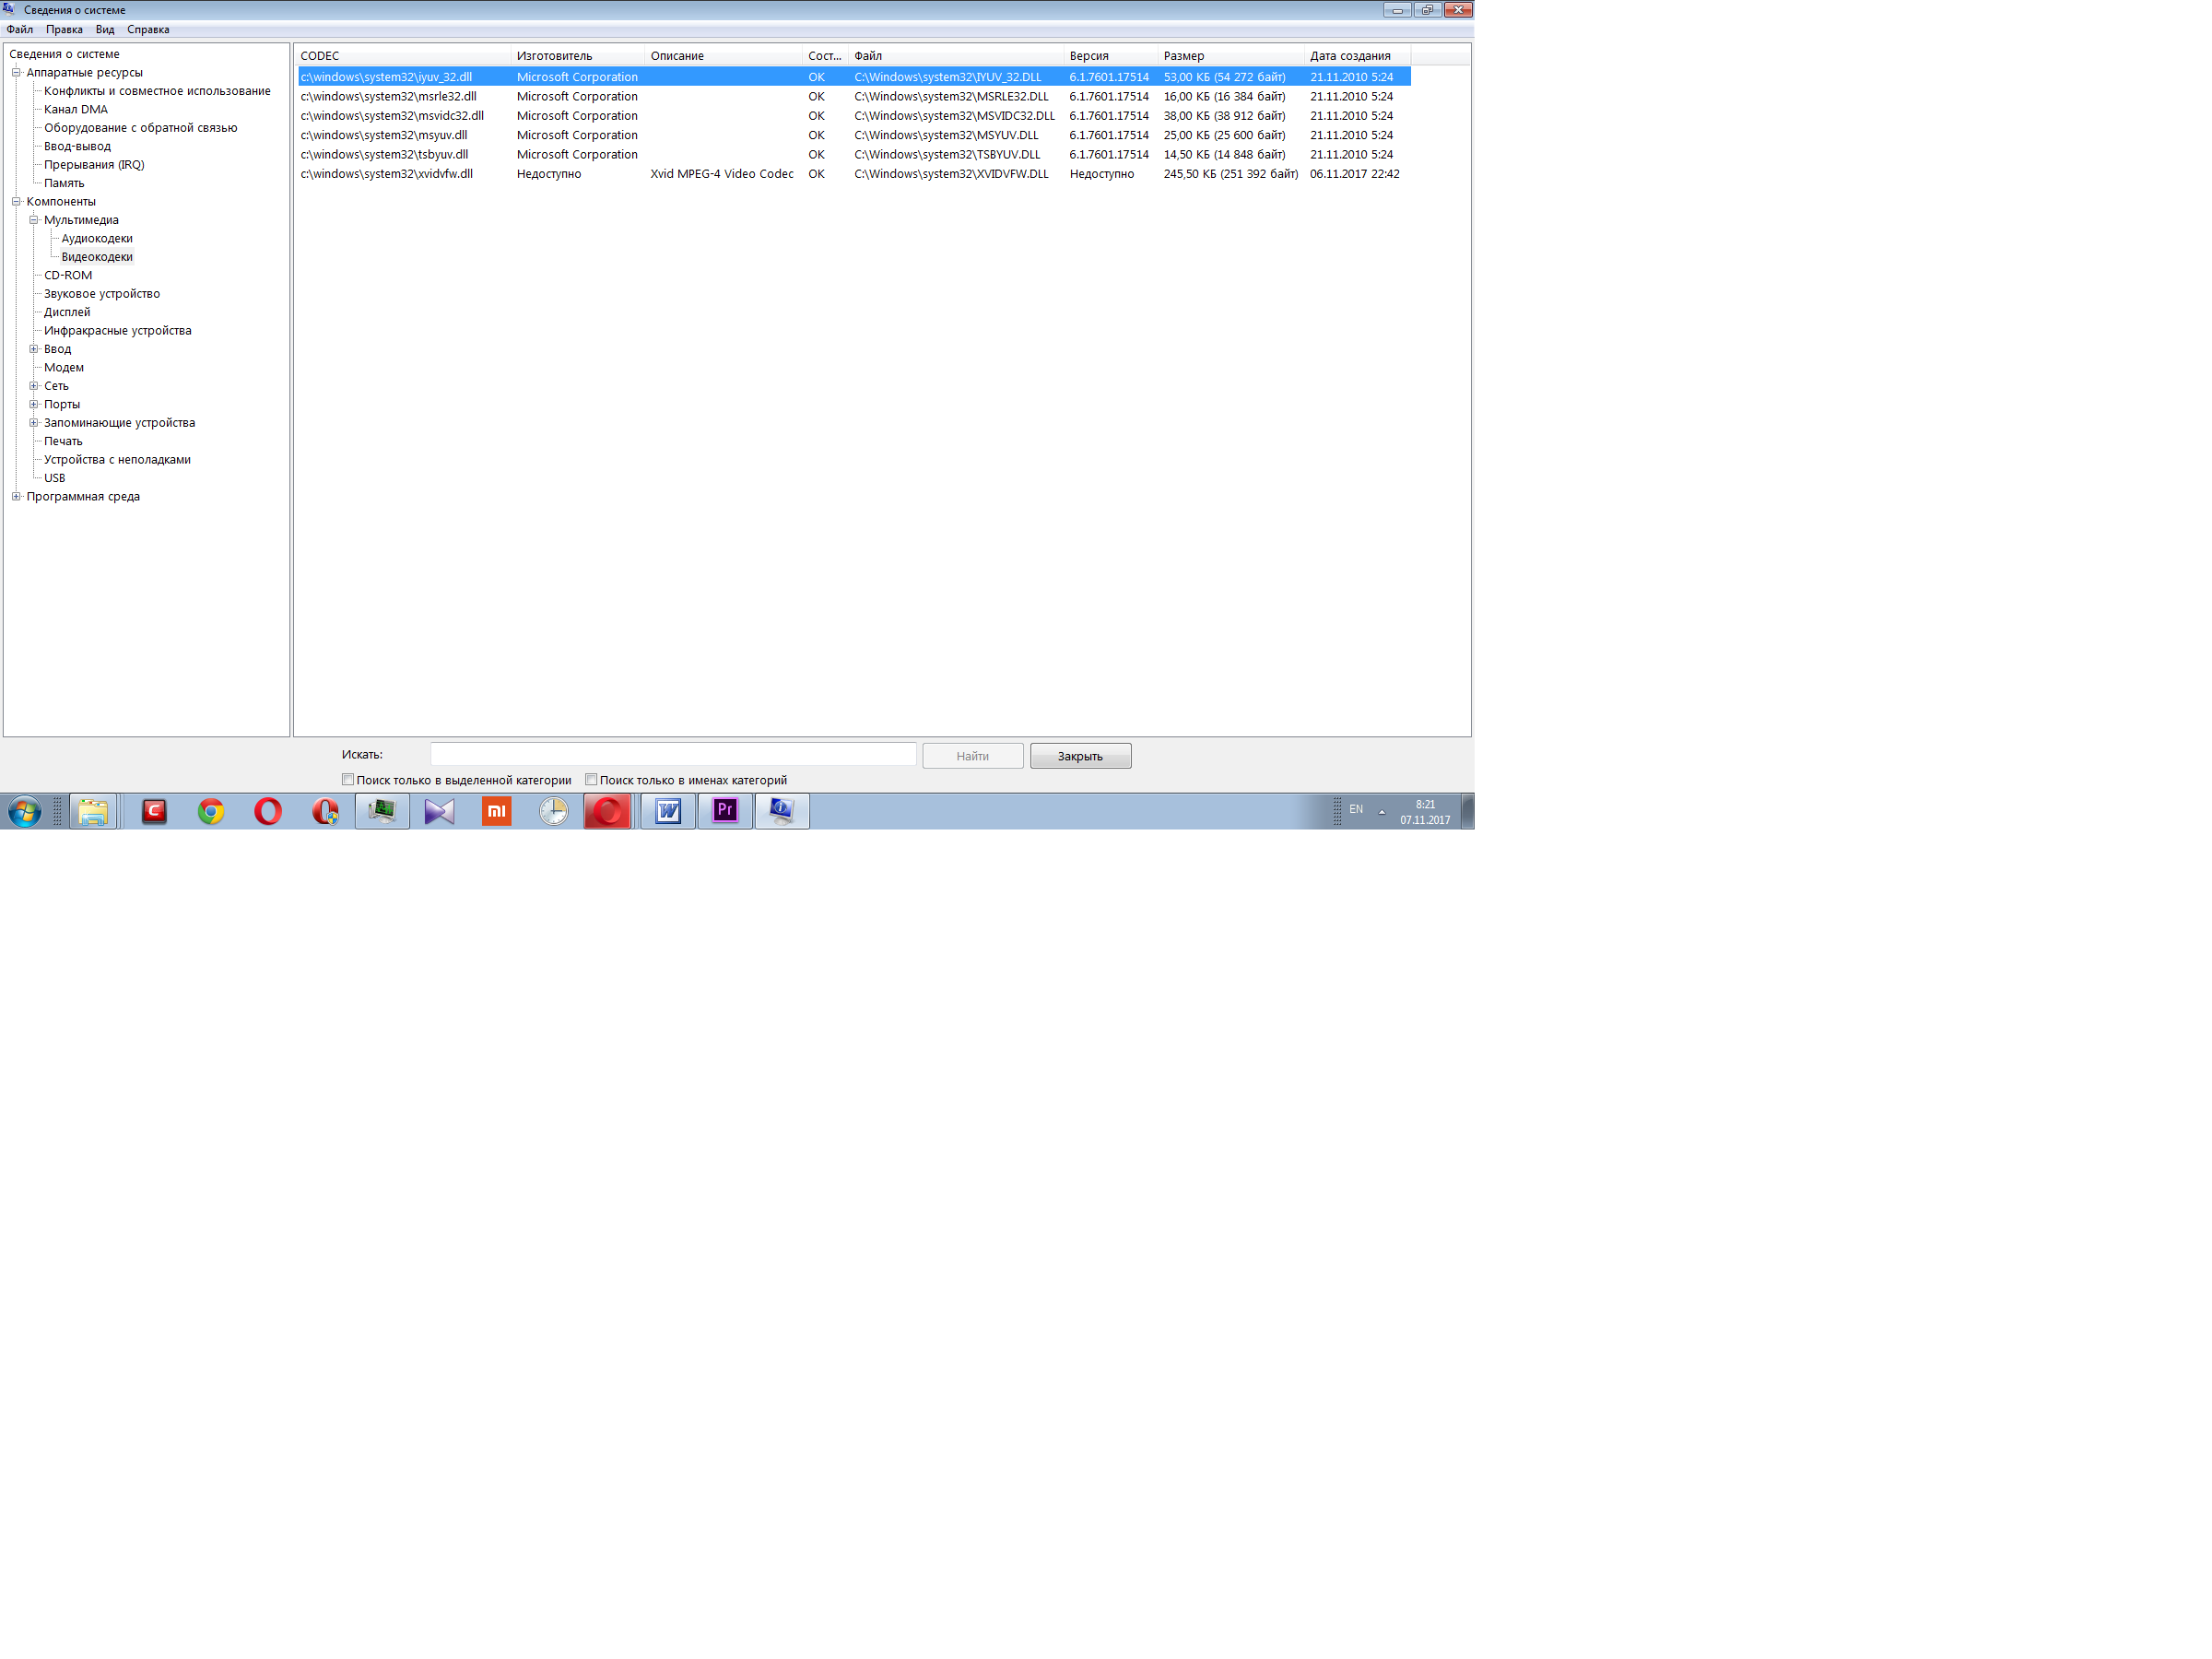Click the Task Manager monitor taskbar icon
The image size is (2212, 1659).
(382, 811)
